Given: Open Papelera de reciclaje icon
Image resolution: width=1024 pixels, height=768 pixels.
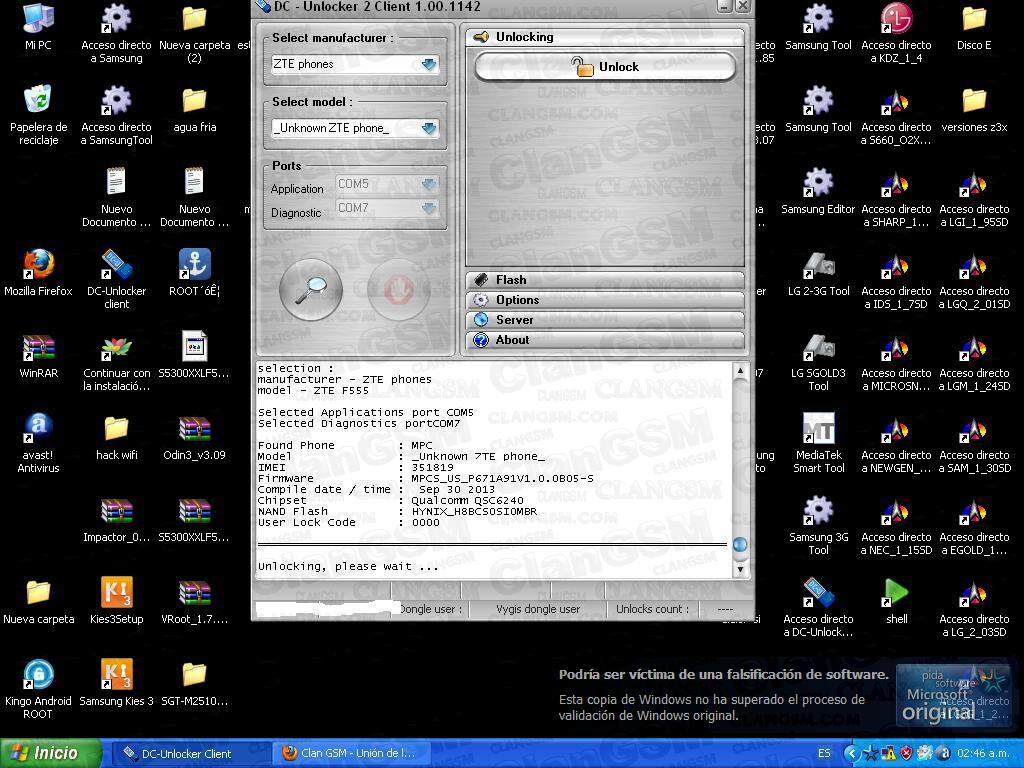Looking at the screenshot, I should click(39, 114).
